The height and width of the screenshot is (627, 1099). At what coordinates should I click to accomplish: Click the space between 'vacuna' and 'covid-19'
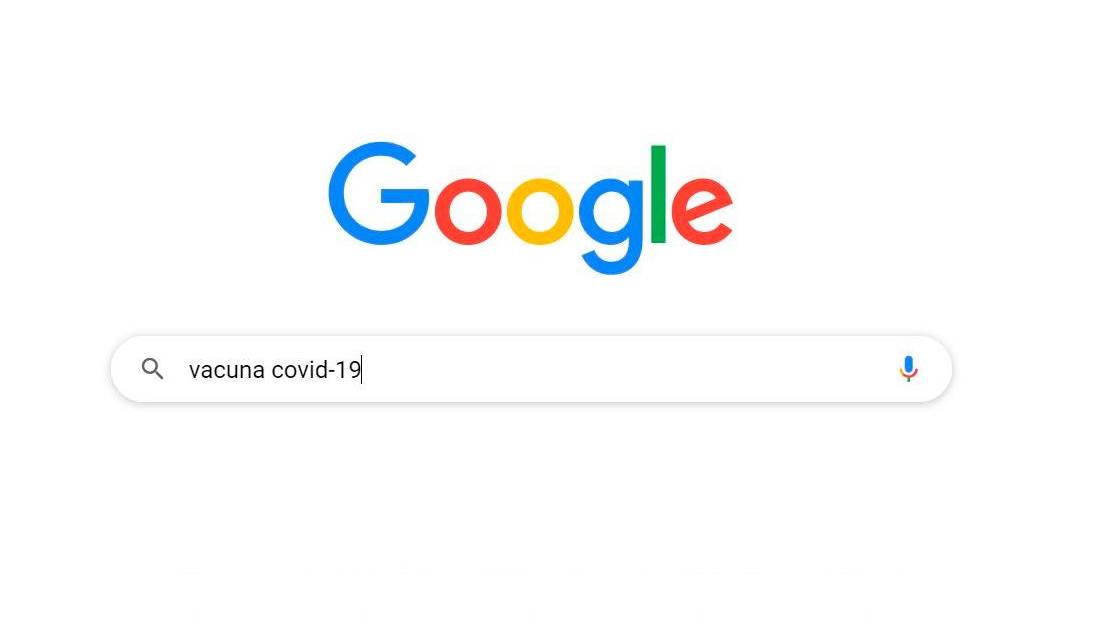point(268,369)
